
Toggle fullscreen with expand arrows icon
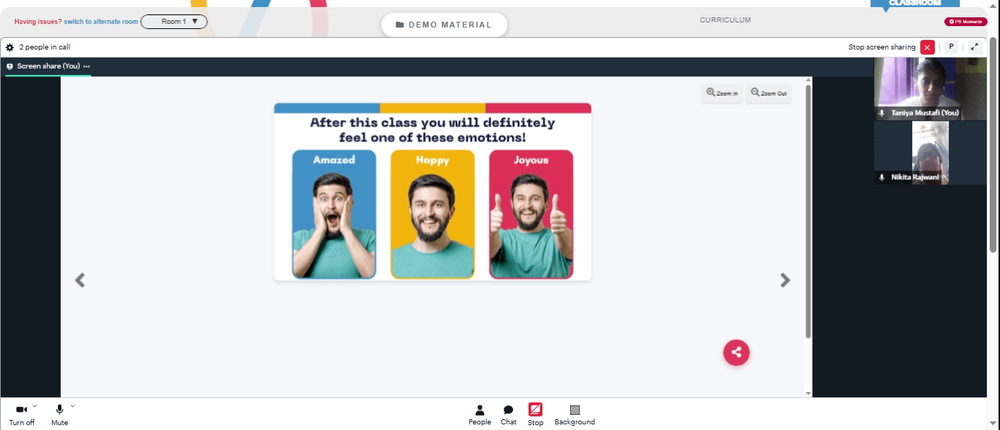point(974,47)
